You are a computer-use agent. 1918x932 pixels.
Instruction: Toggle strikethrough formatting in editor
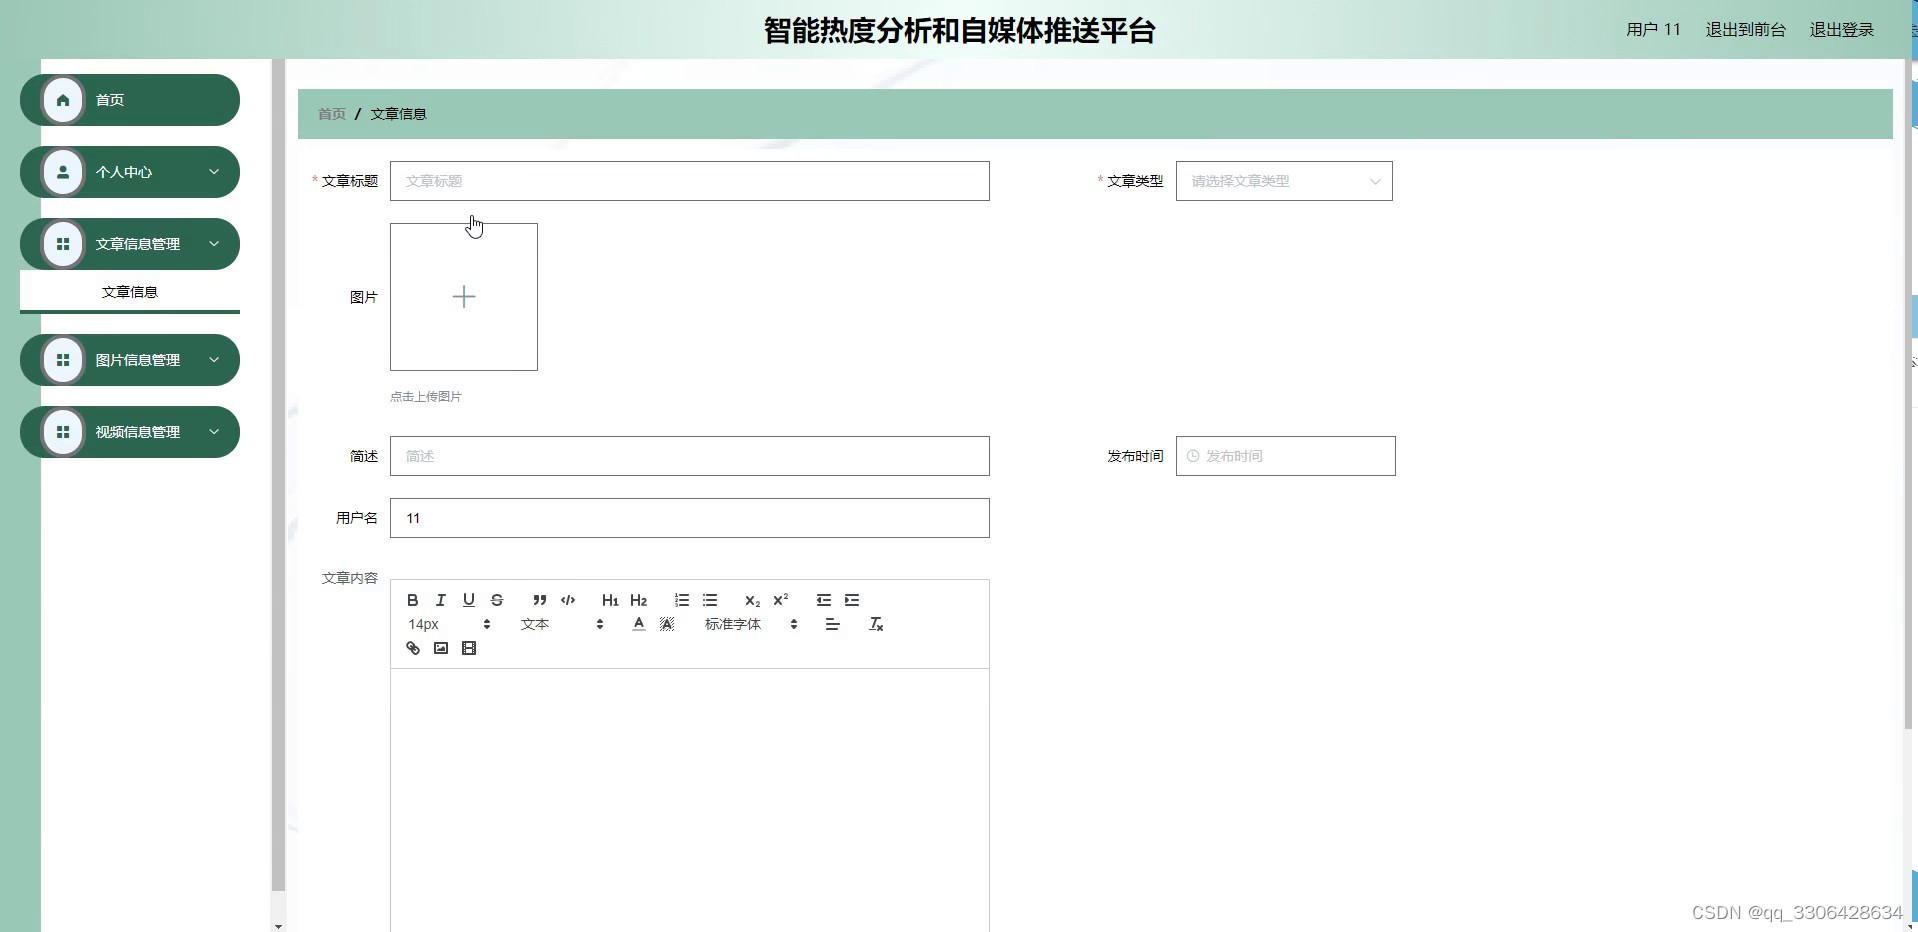497,600
